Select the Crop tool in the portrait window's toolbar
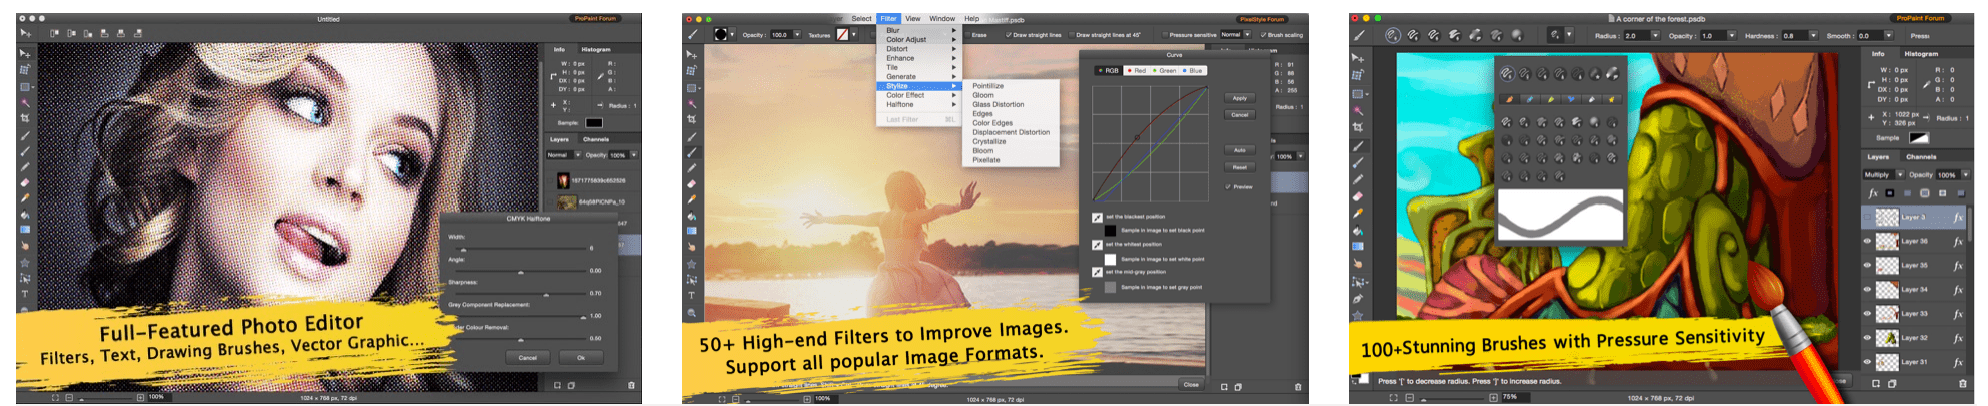The height and width of the screenshot is (406, 1988). [25, 118]
